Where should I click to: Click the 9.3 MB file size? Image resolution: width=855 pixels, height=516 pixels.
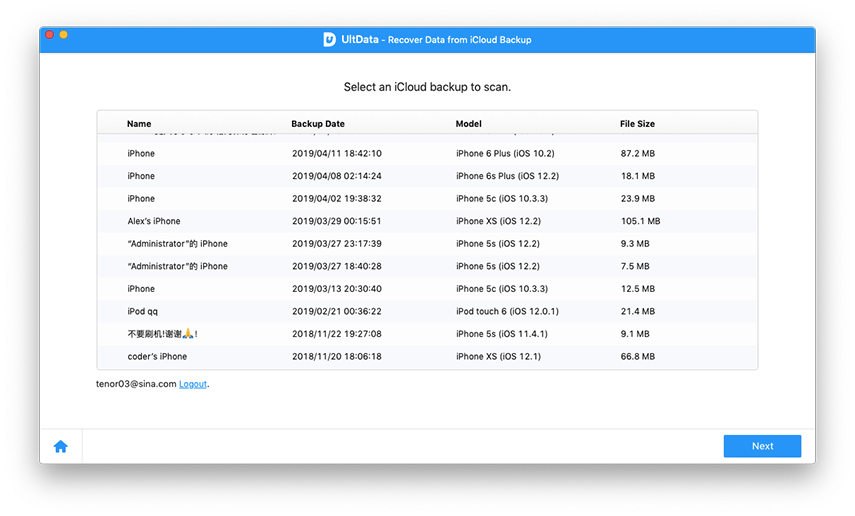click(635, 243)
